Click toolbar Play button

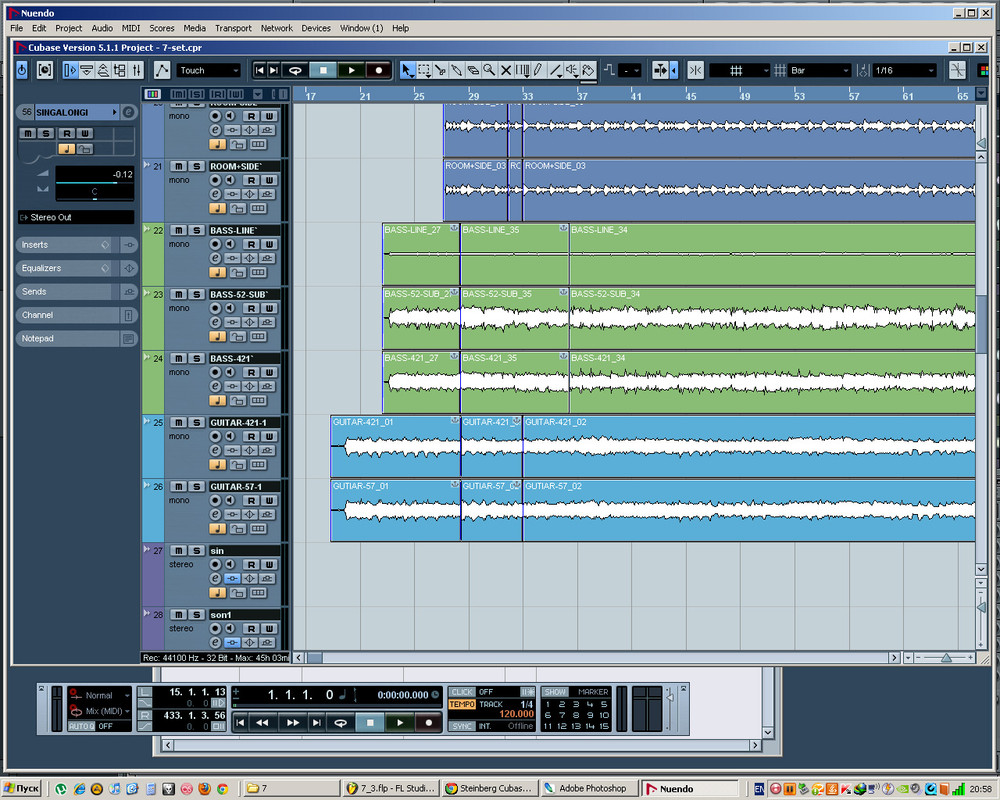351,70
